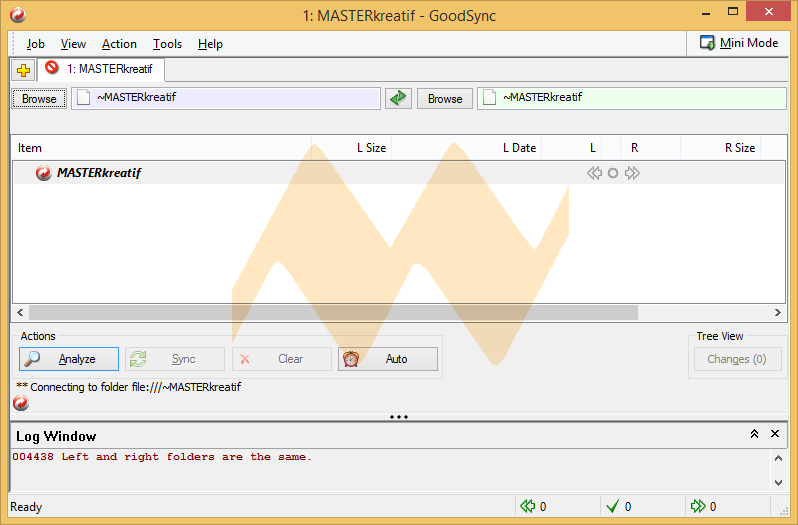Screen dimensions: 798x525
Task: Click the "Connecting to folder file:///~MASTERkreatif" status text
Action: pos(135,387)
